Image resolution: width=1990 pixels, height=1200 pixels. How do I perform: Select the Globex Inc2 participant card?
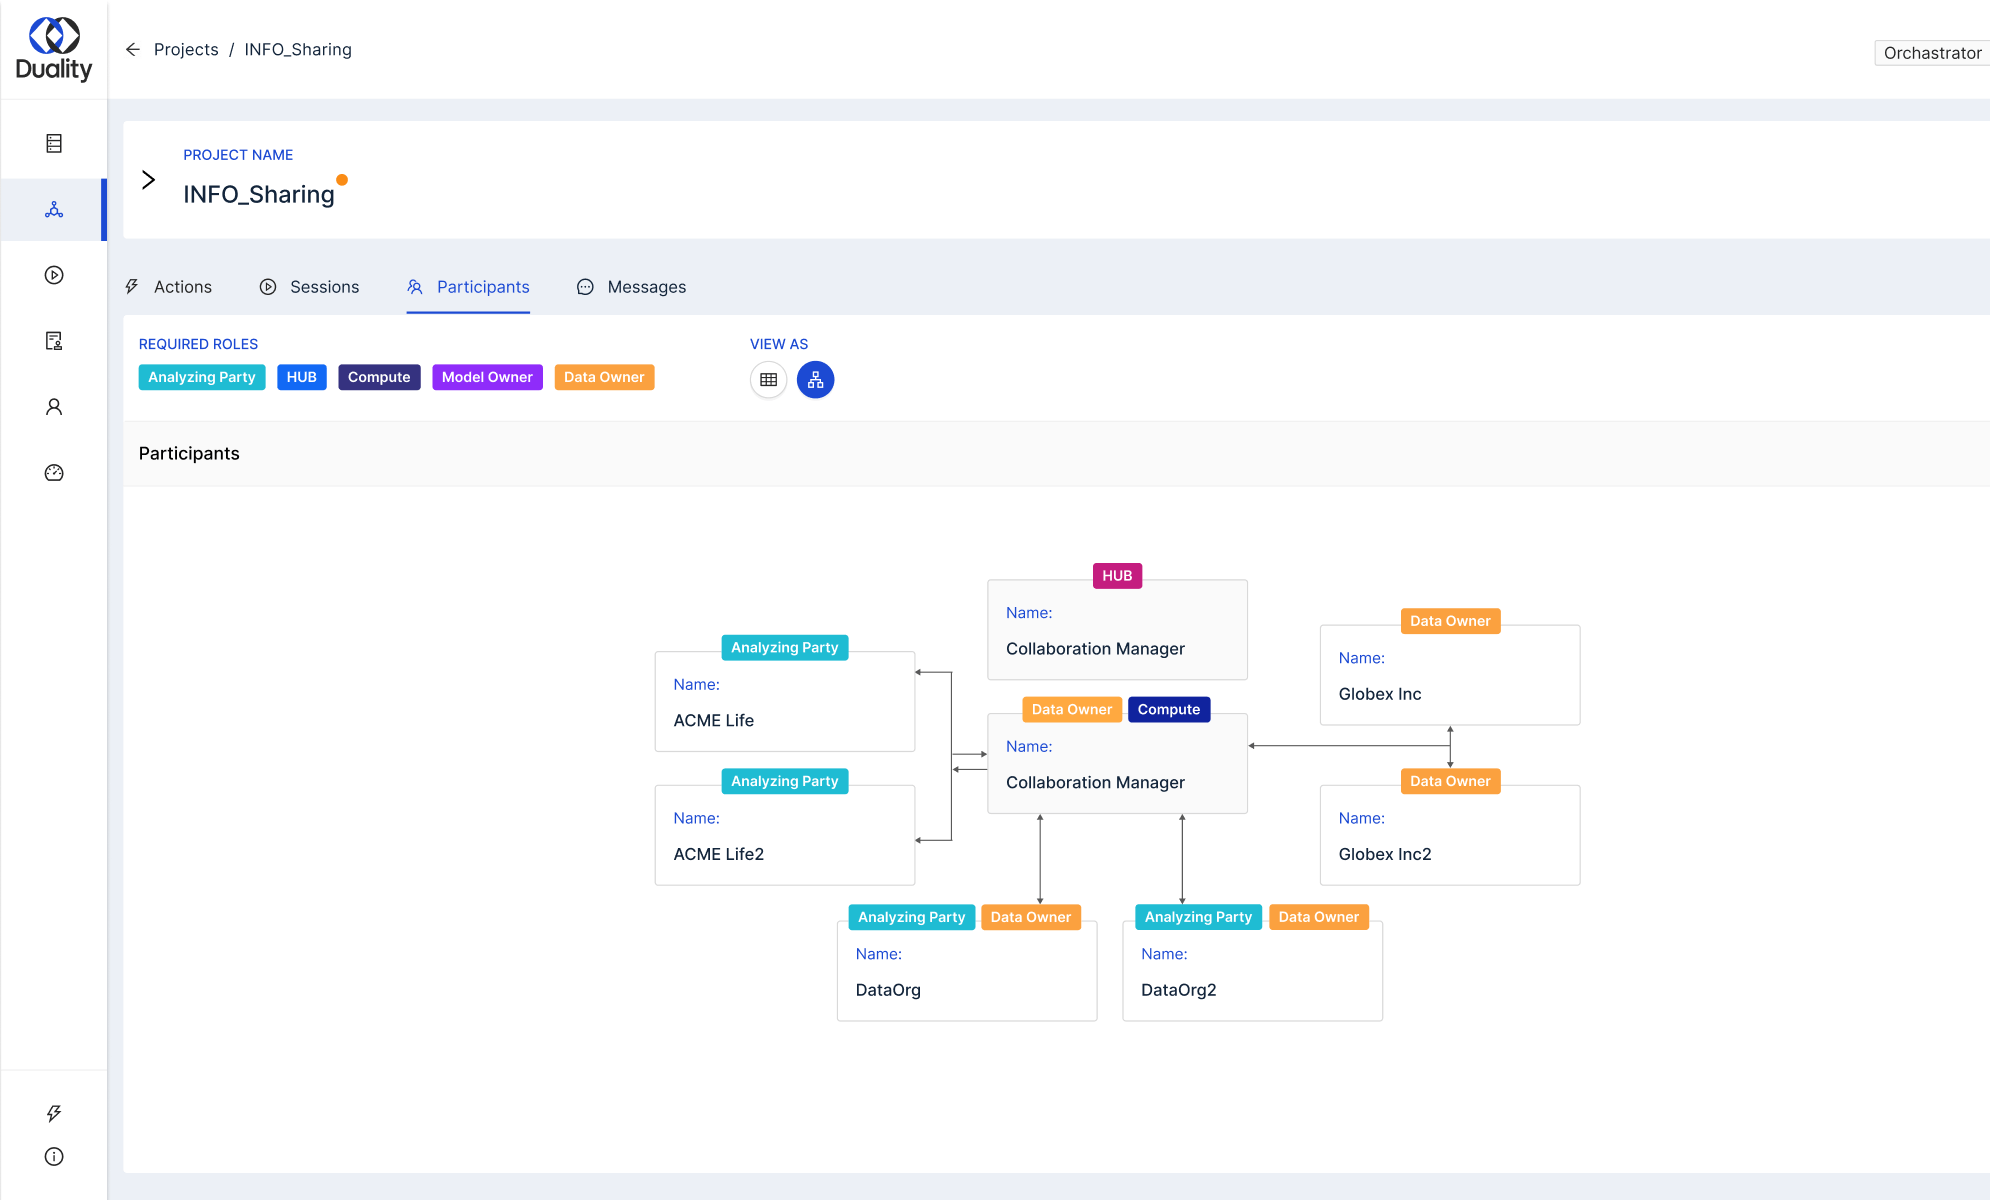pos(1450,835)
